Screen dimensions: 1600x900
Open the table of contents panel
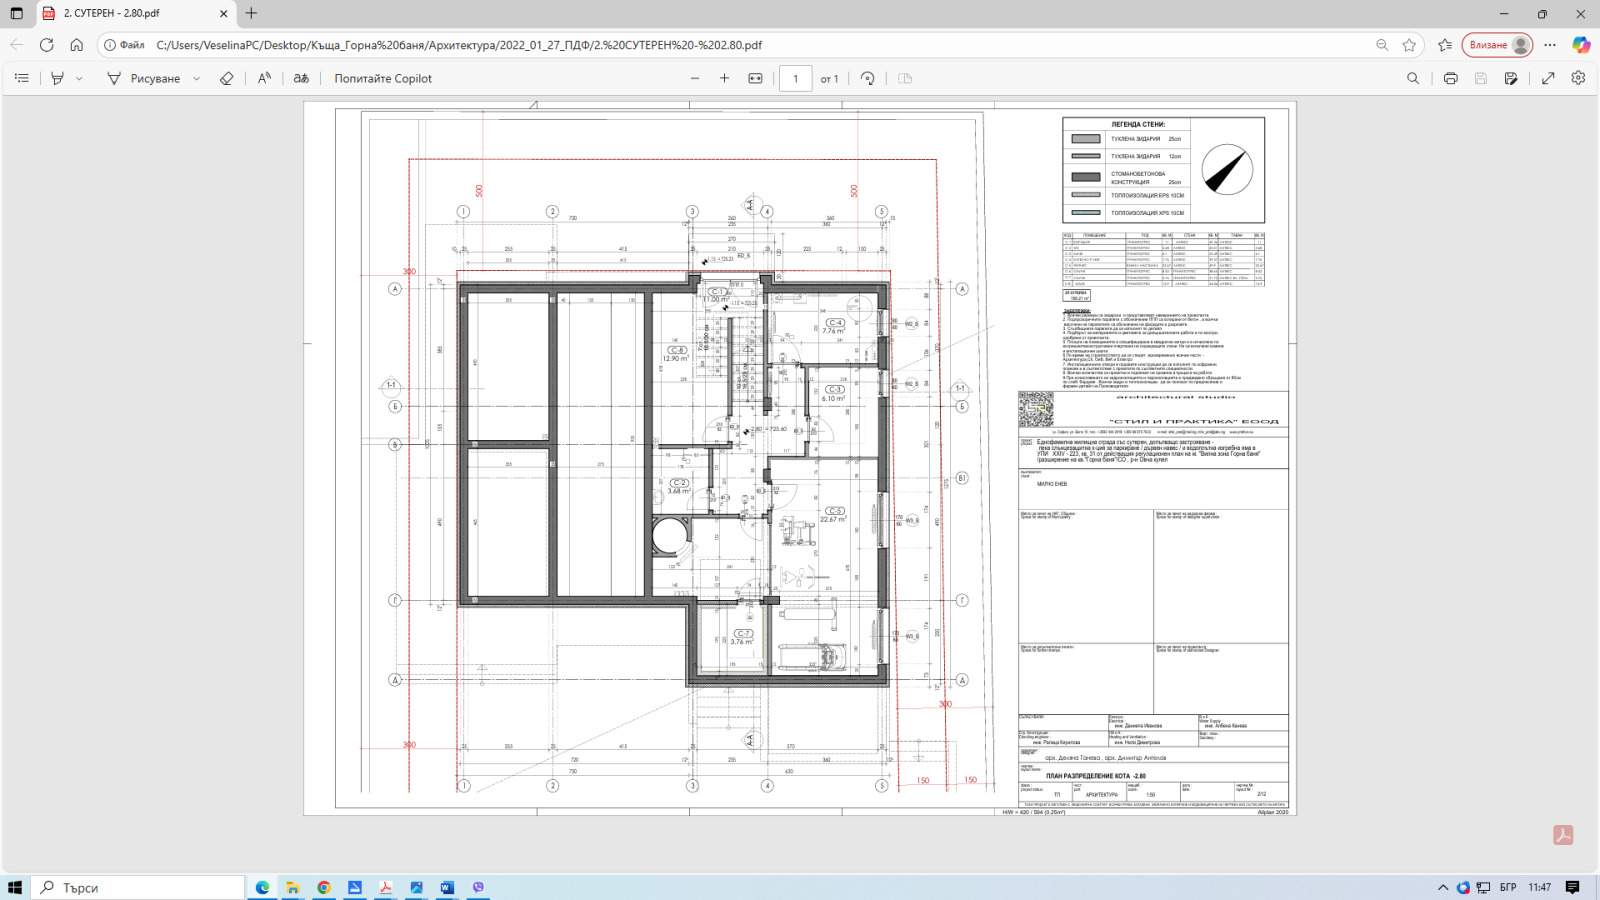point(22,78)
